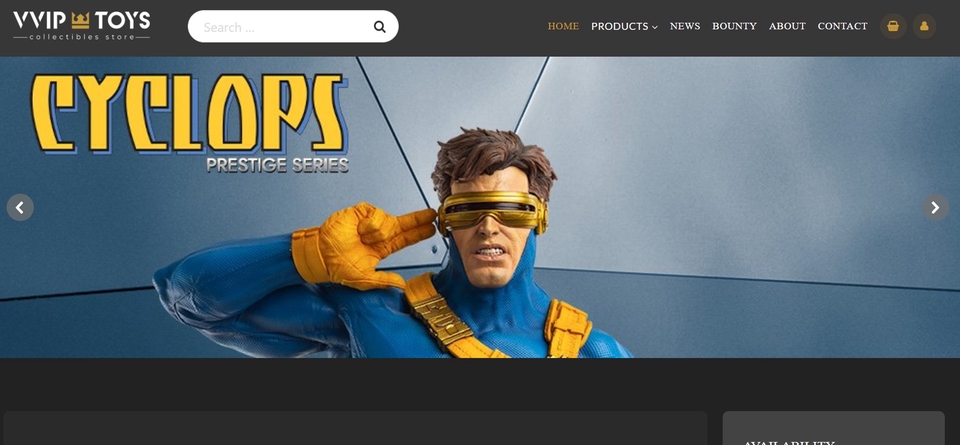The height and width of the screenshot is (445, 960).
Task: Open the BOUNTY page
Action: (734, 26)
